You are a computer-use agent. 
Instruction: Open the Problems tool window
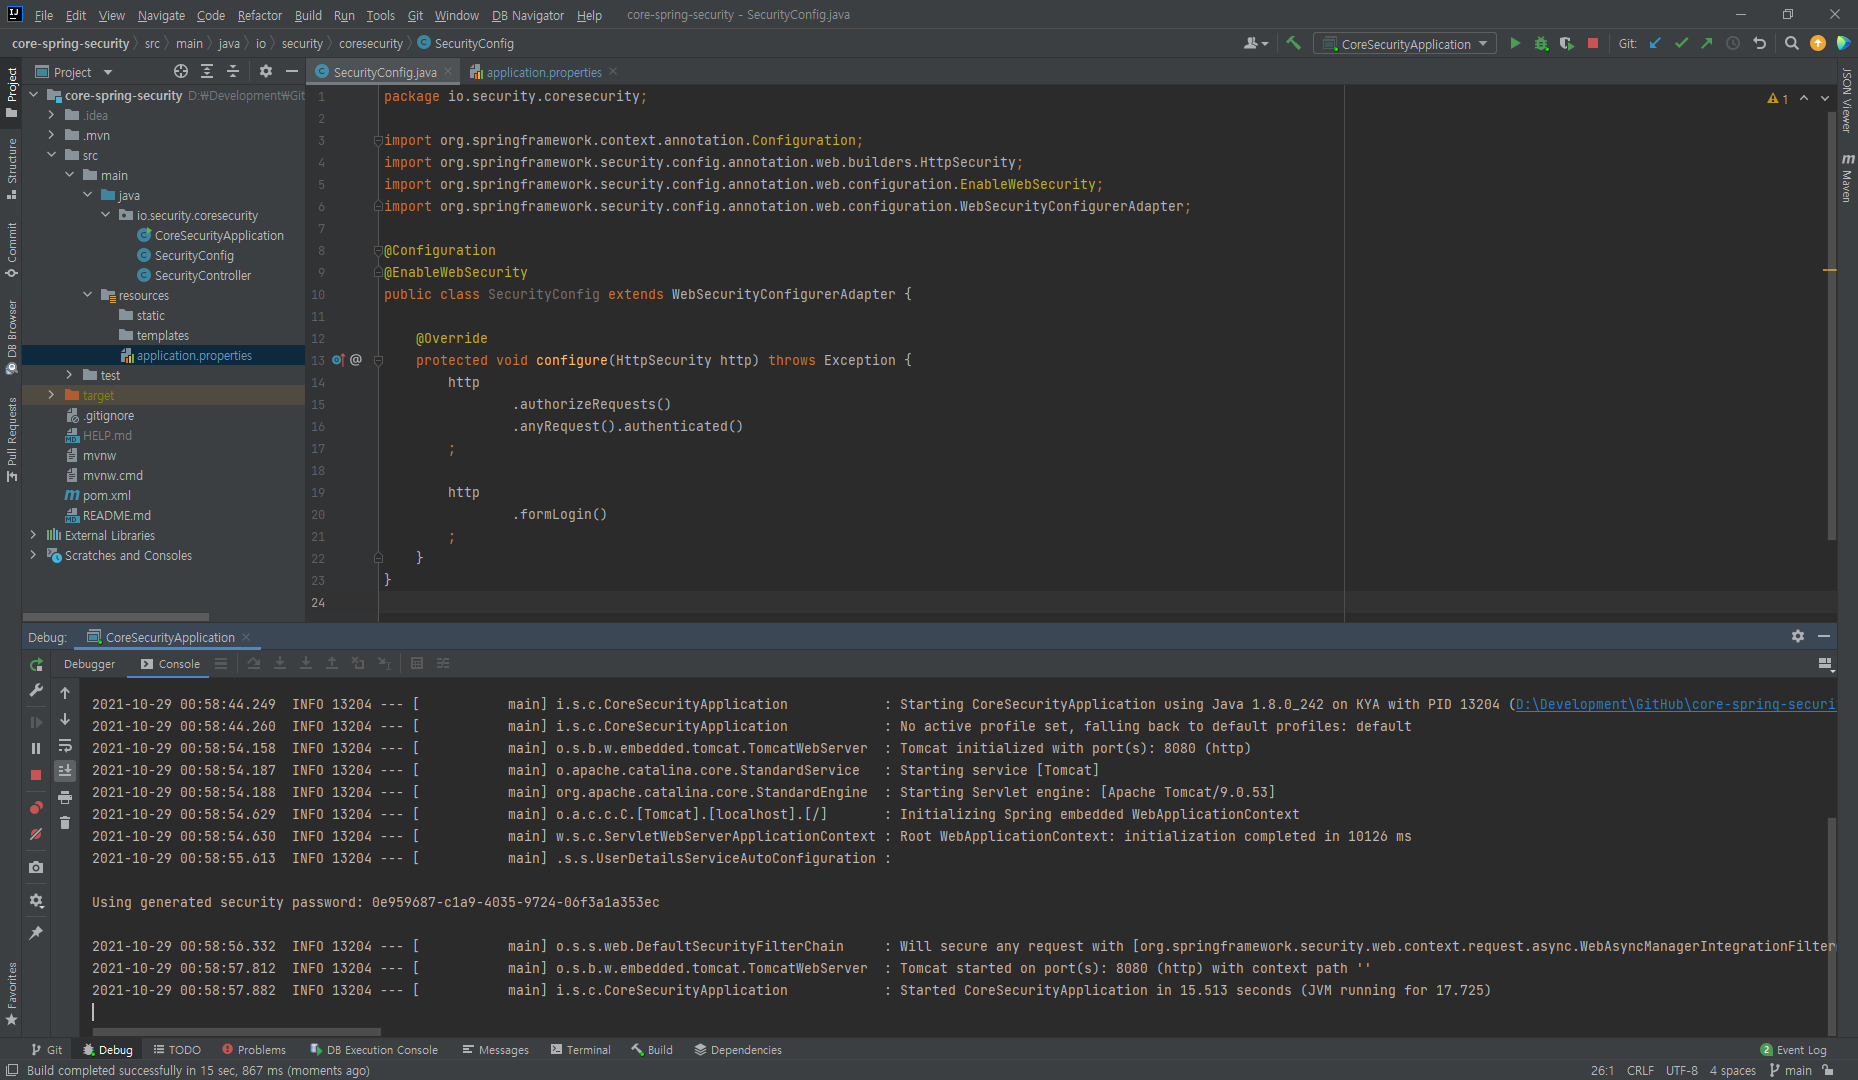click(254, 1050)
